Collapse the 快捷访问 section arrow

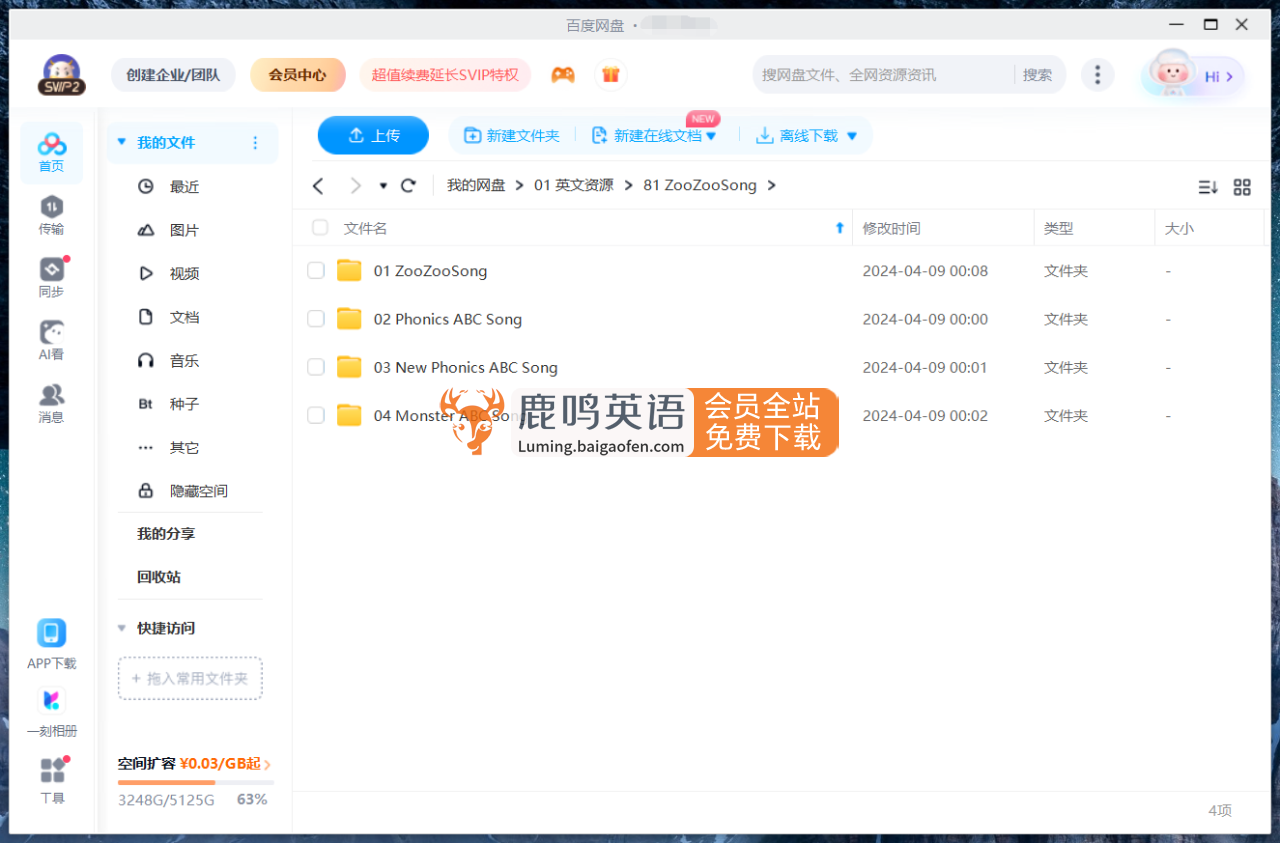(122, 629)
